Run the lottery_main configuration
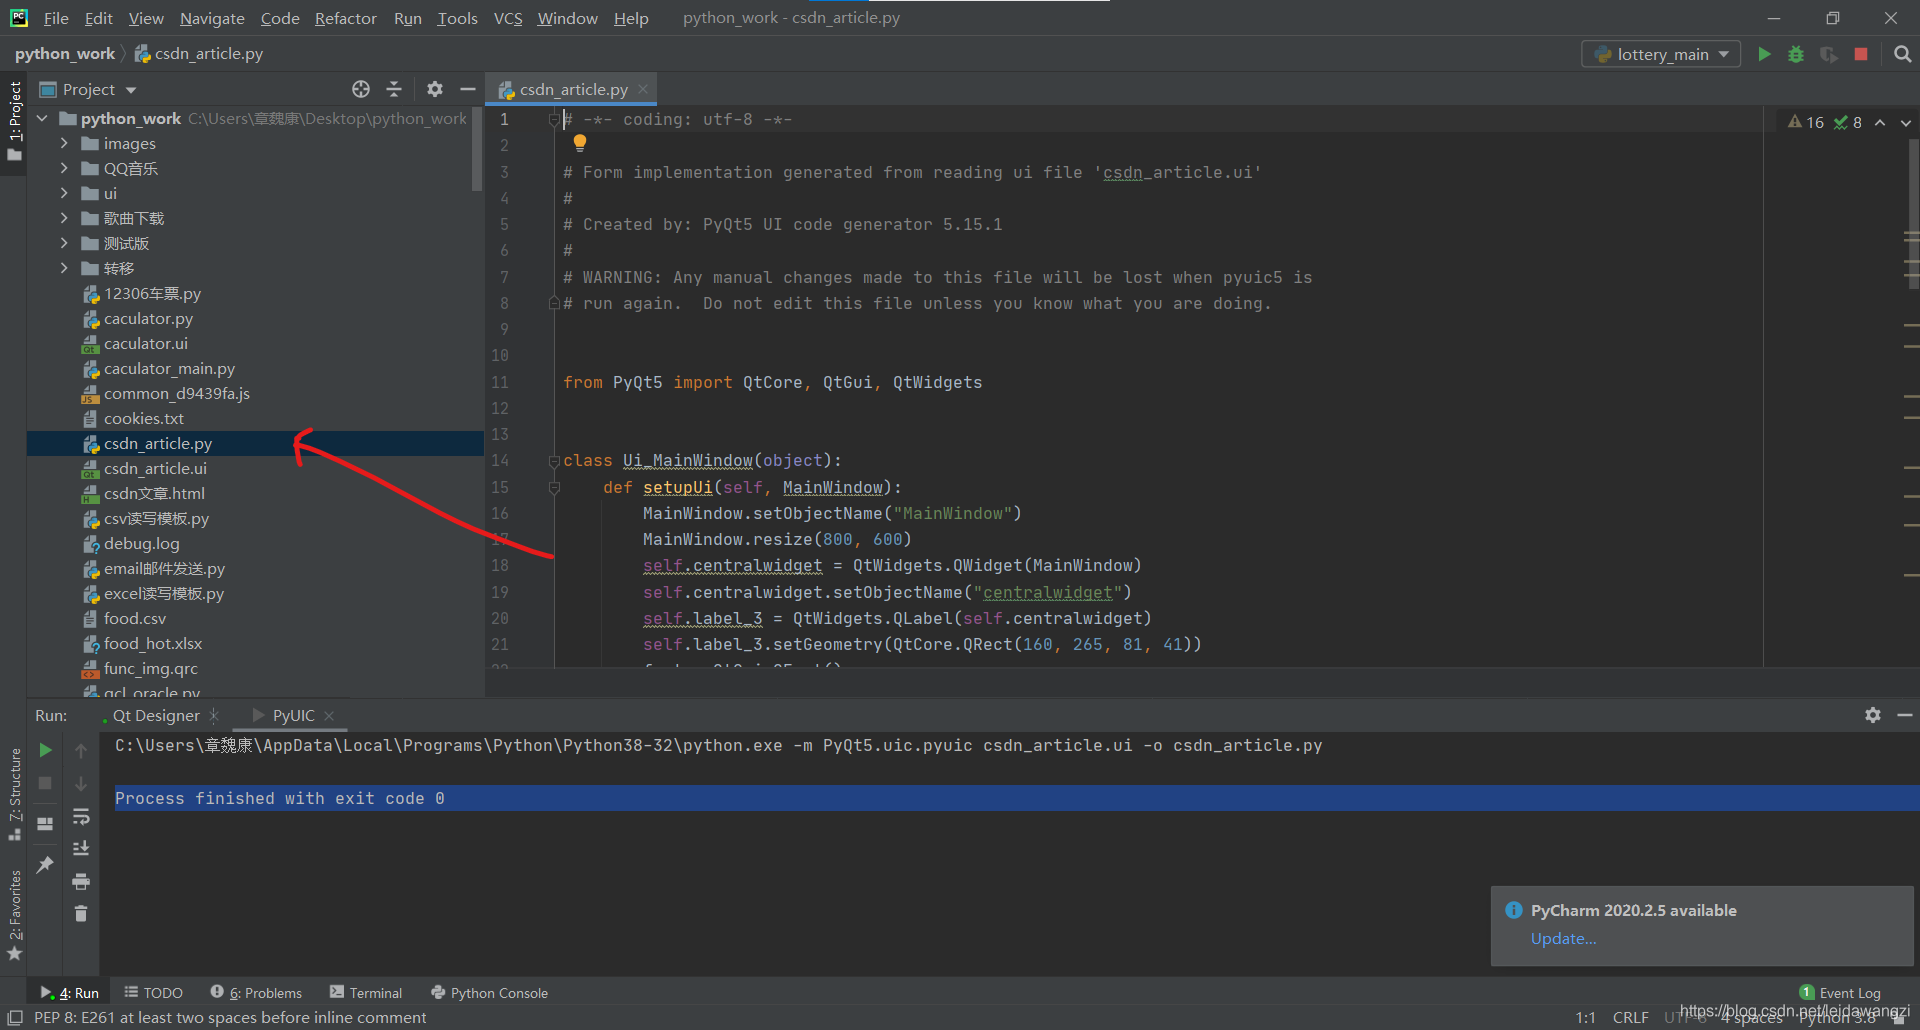 point(1764,54)
